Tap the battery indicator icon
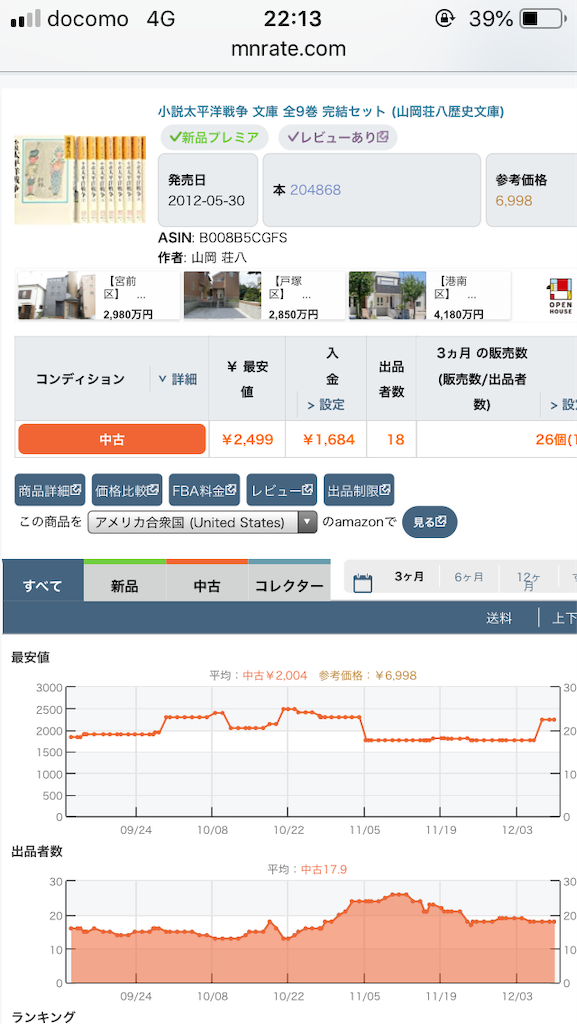Viewport: 577px width, 1024px height. click(542, 20)
